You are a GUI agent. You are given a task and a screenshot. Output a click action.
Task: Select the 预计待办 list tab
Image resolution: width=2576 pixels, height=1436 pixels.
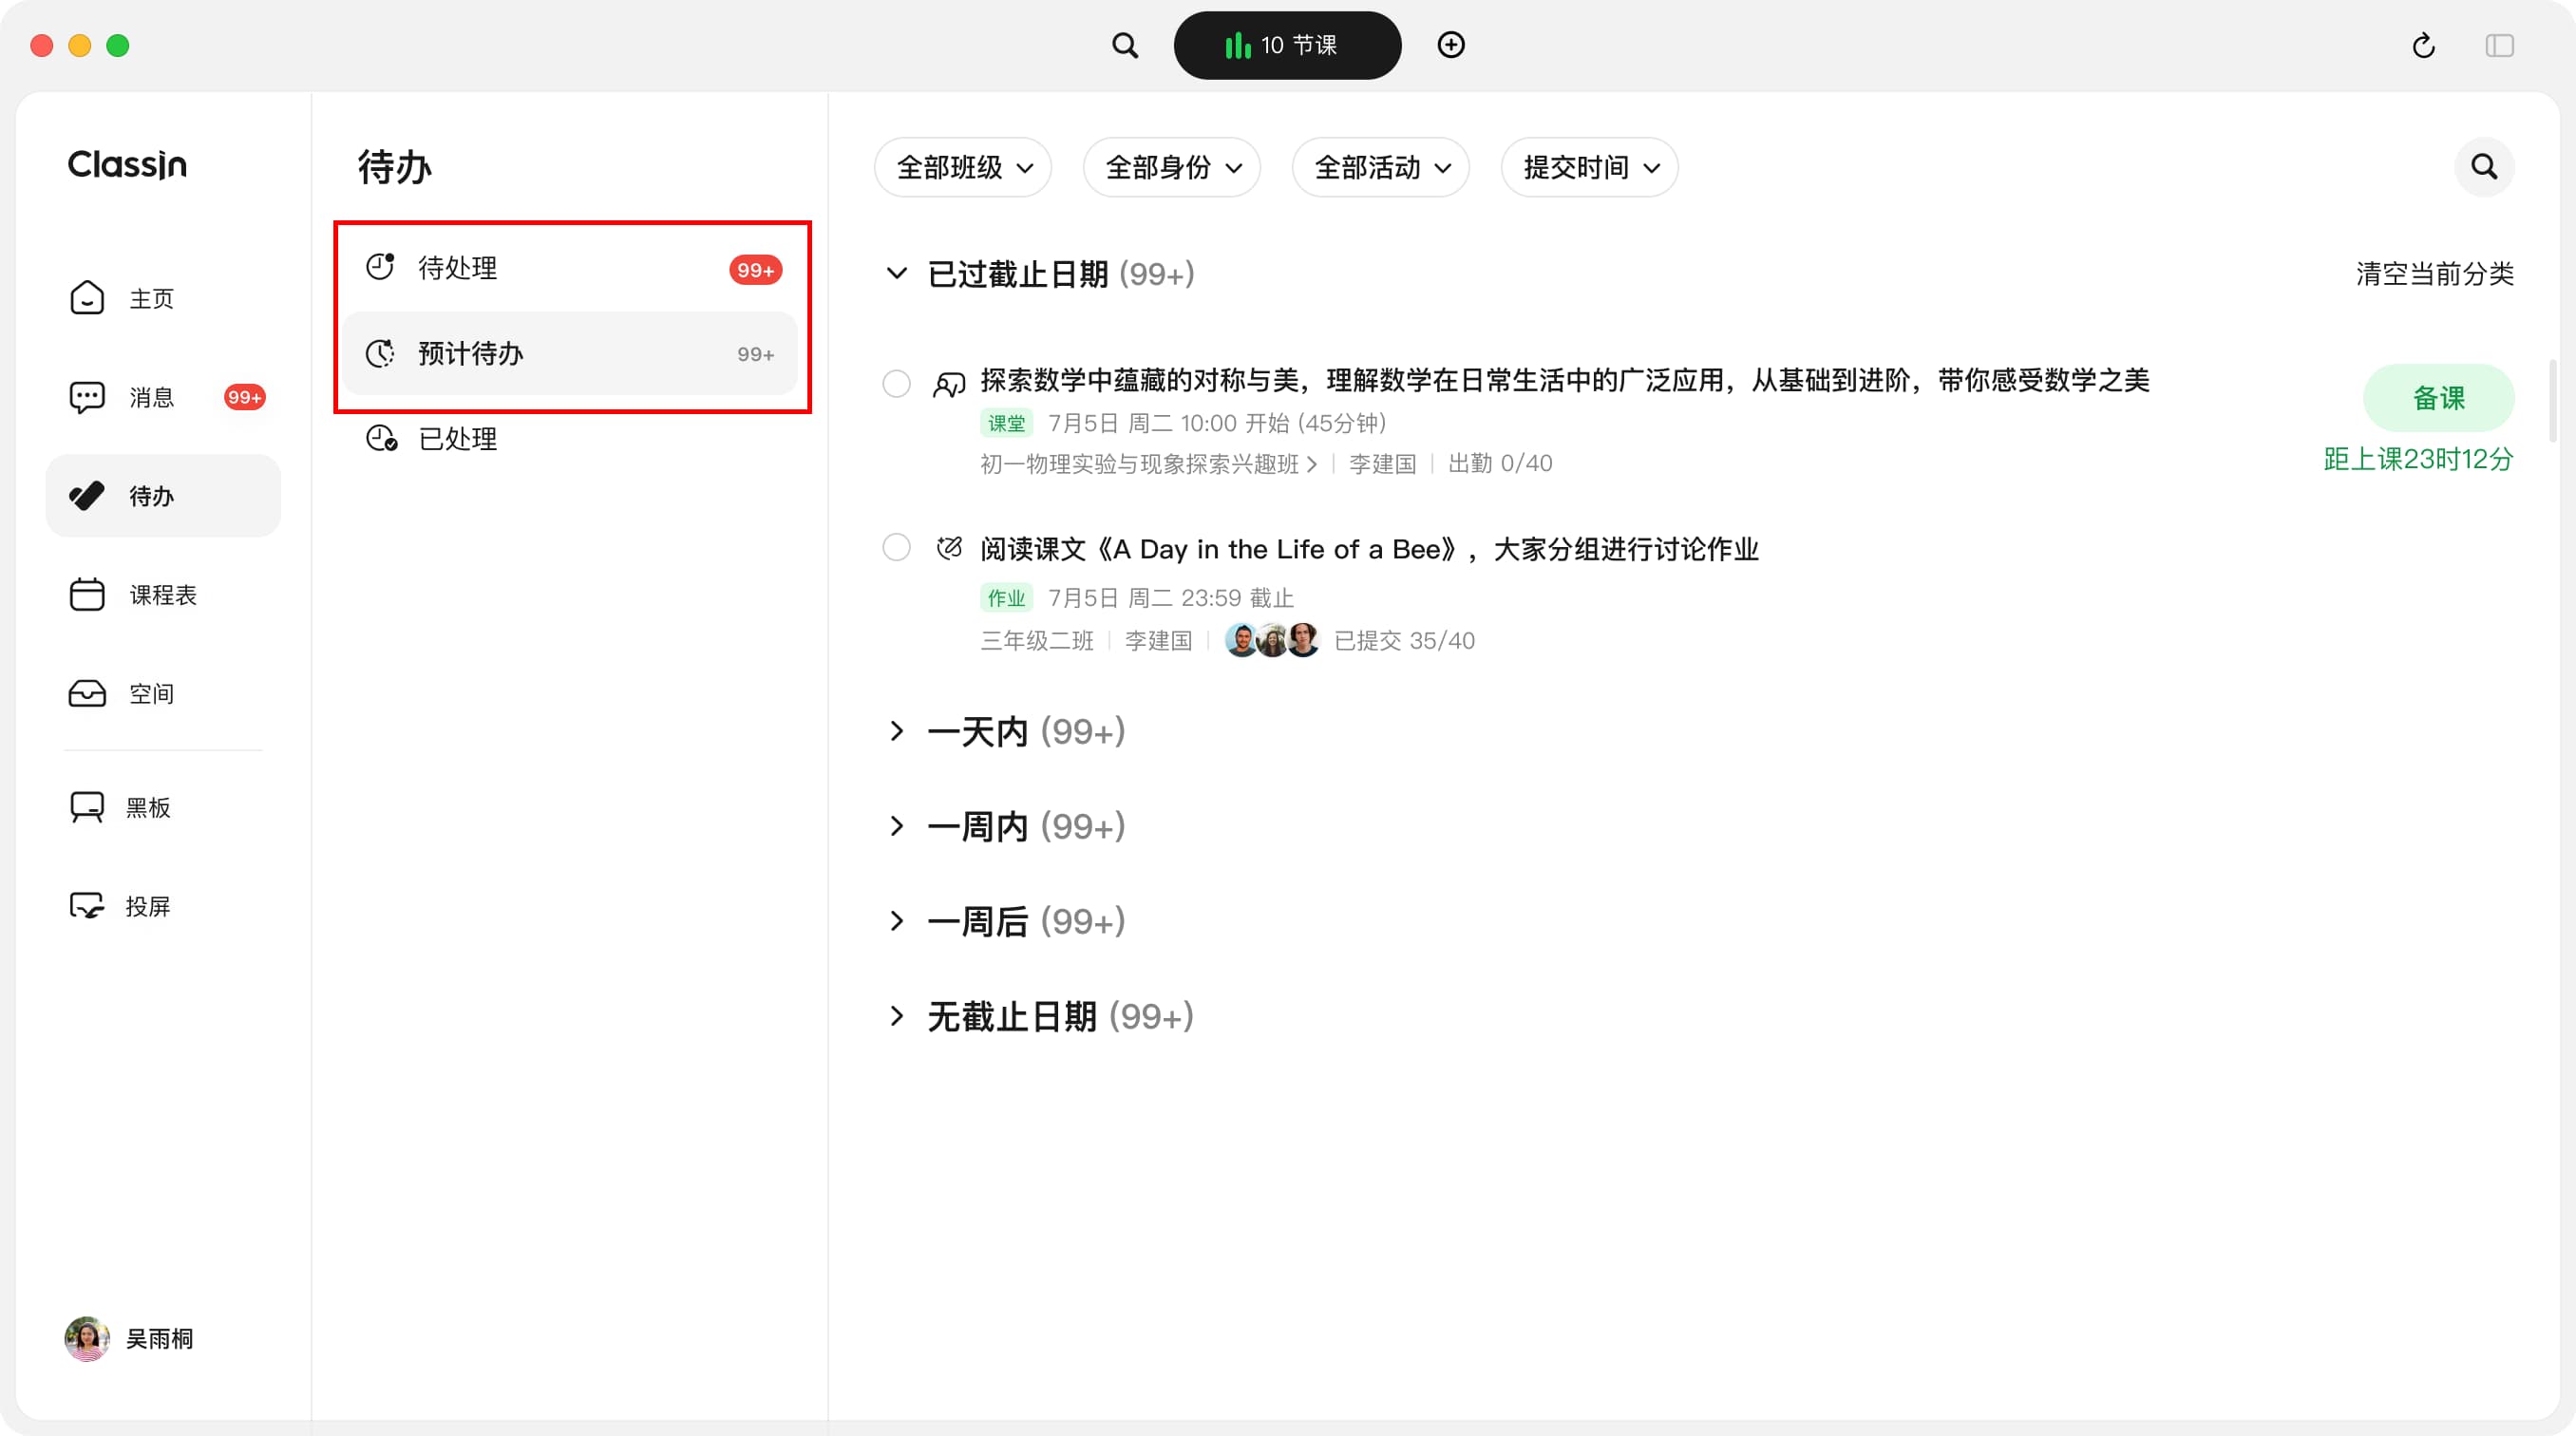point(571,353)
